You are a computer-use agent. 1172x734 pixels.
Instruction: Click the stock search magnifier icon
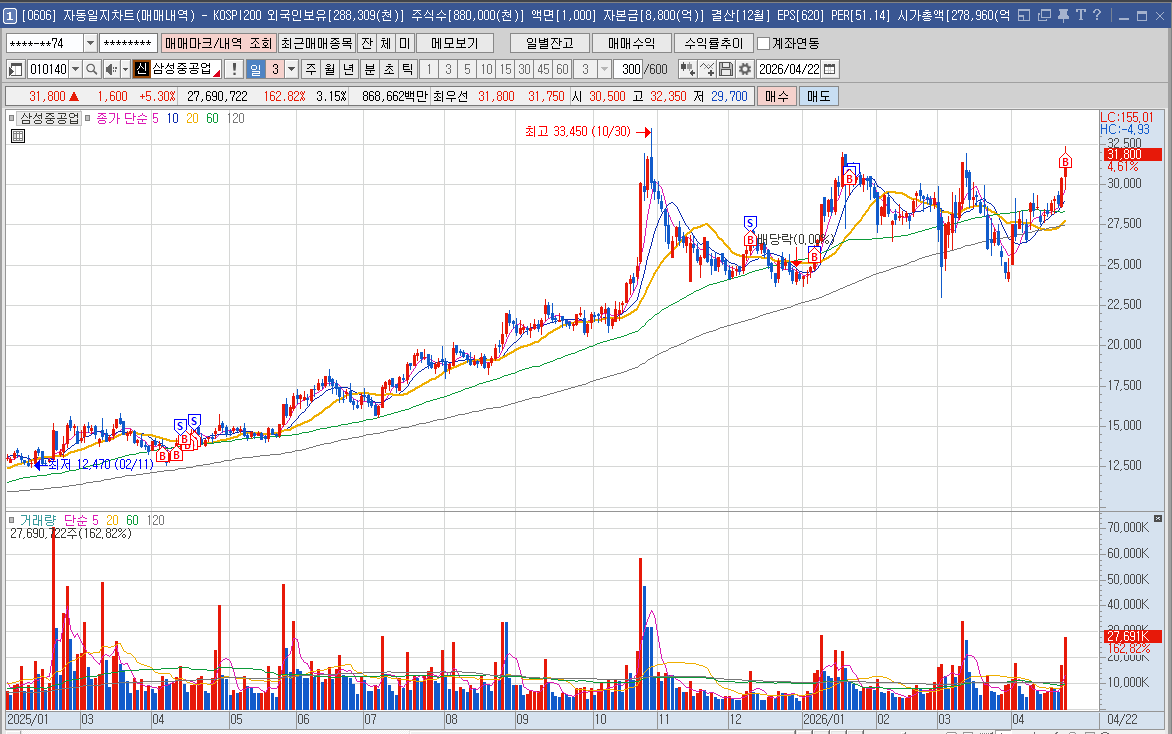[x=91, y=69]
